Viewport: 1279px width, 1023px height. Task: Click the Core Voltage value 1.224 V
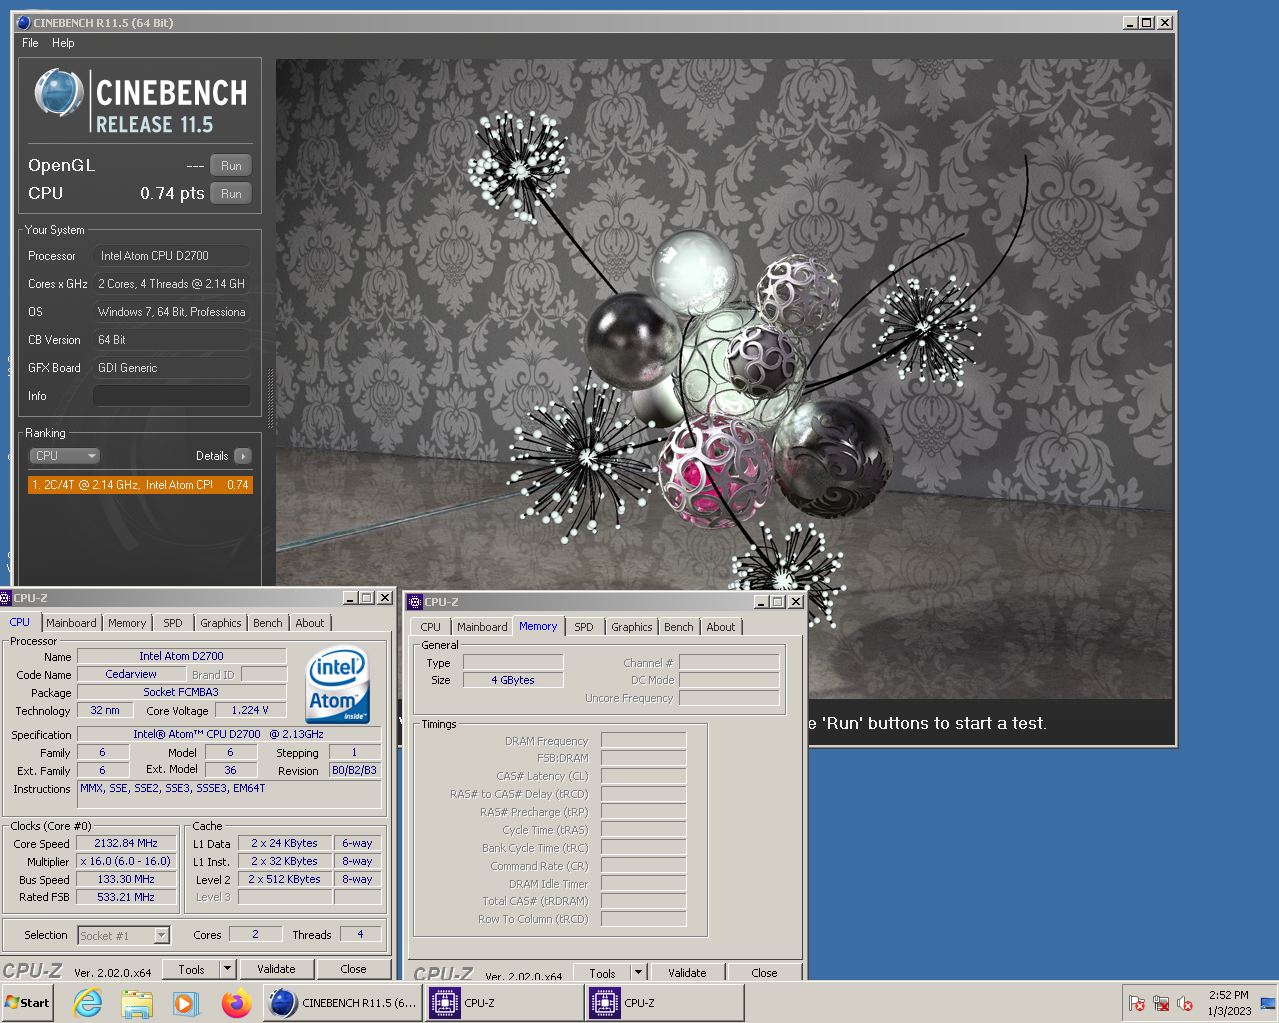tap(249, 710)
